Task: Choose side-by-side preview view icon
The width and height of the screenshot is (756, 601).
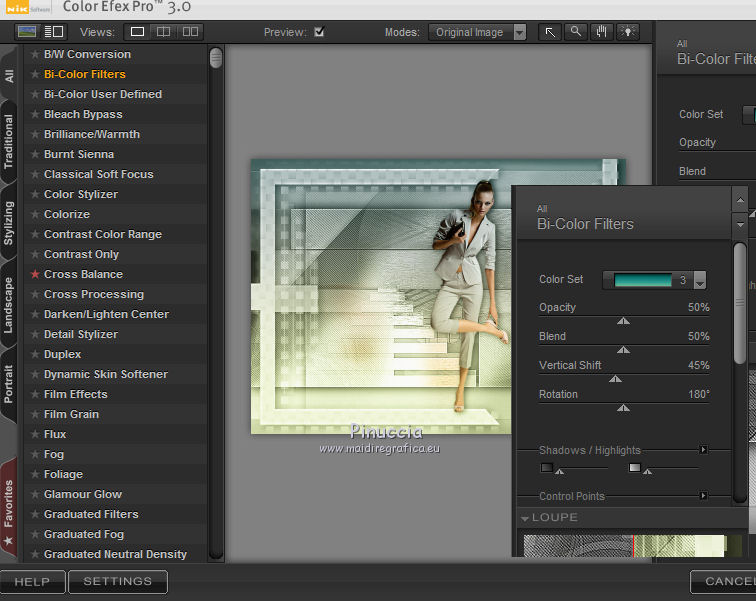Action: 189,32
